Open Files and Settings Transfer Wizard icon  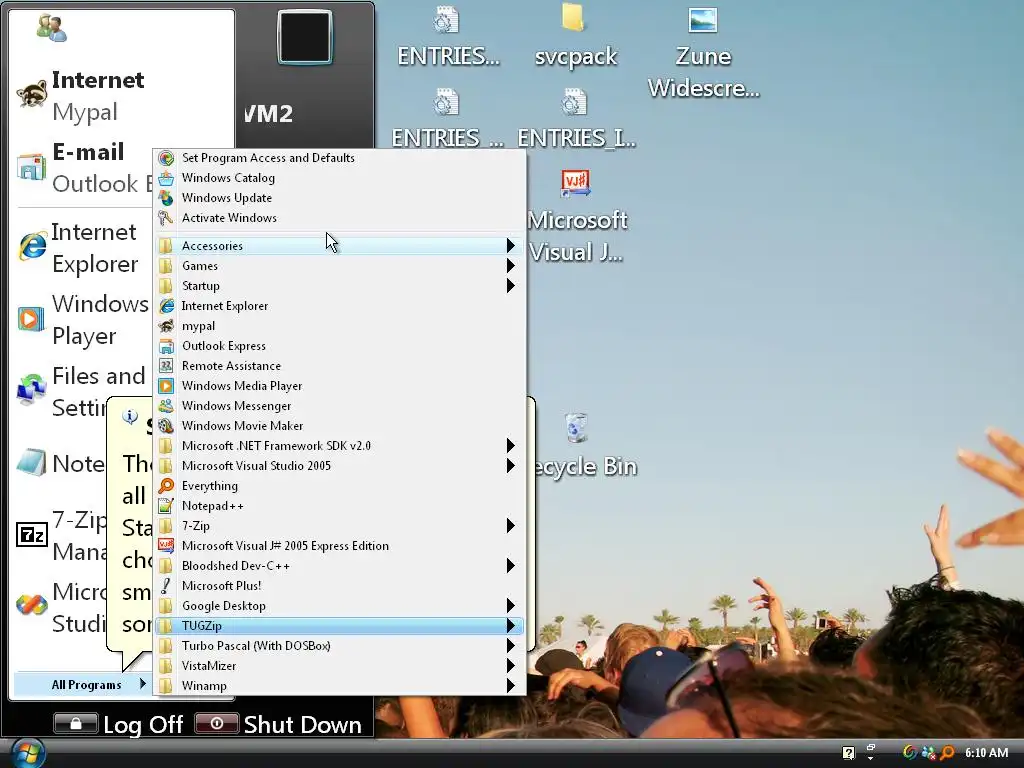(x=31, y=391)
